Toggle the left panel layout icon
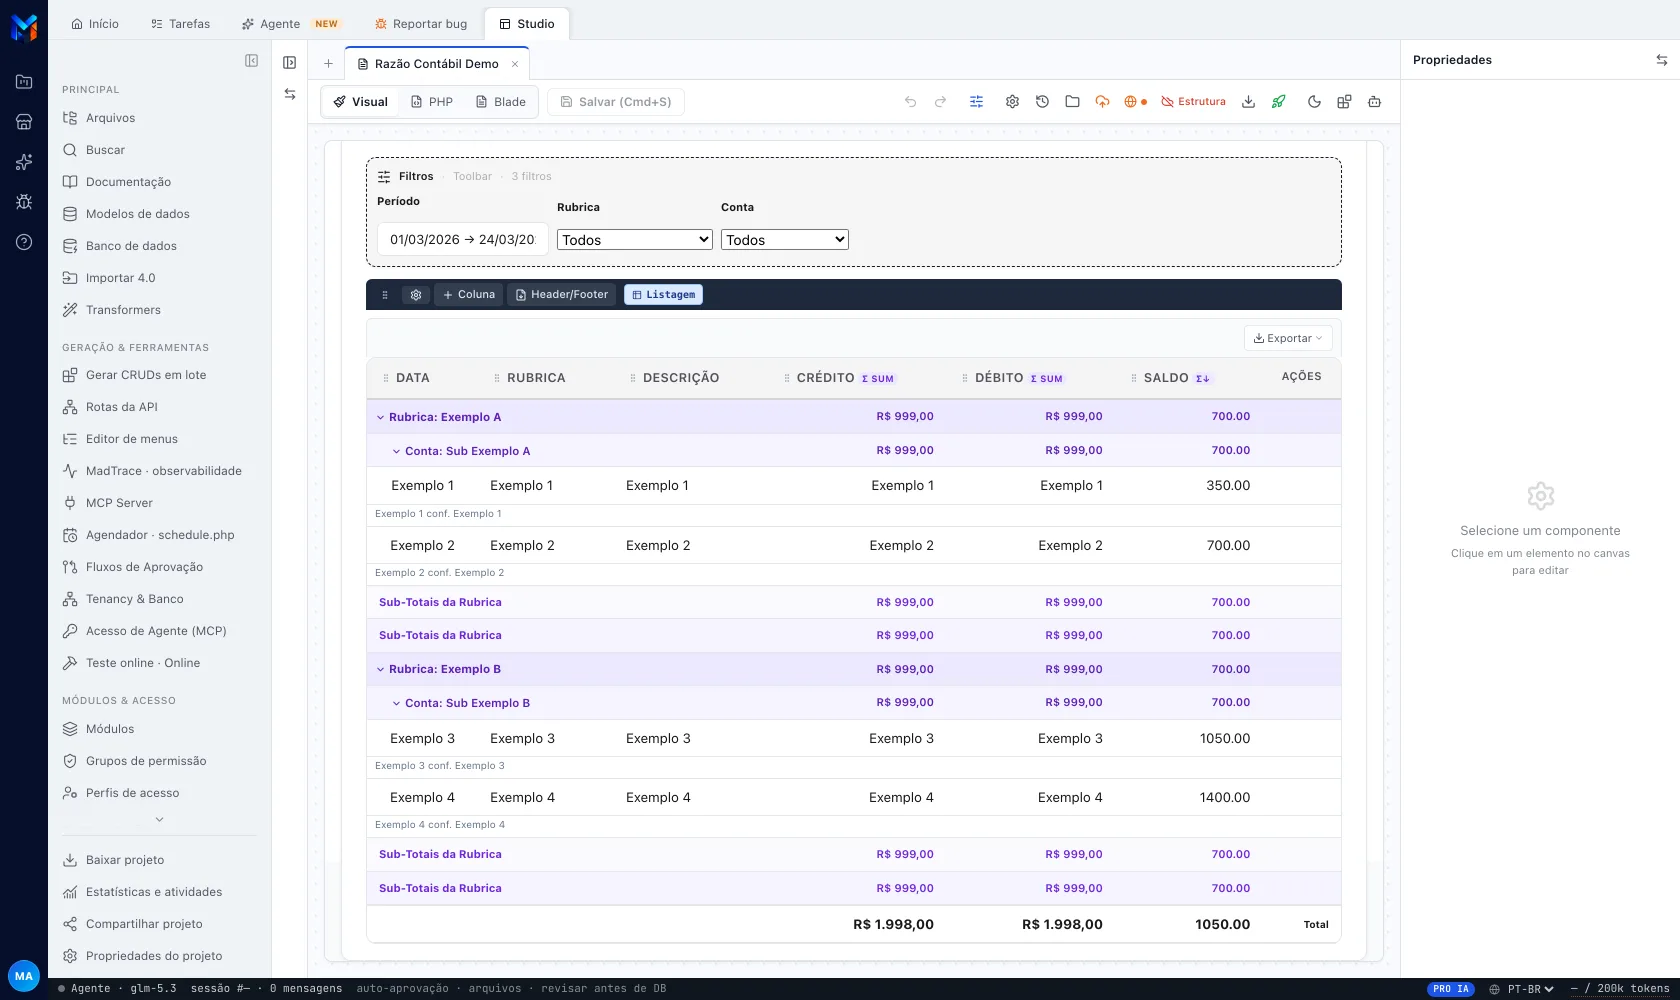1680x1000 pixels. [289, 63]
